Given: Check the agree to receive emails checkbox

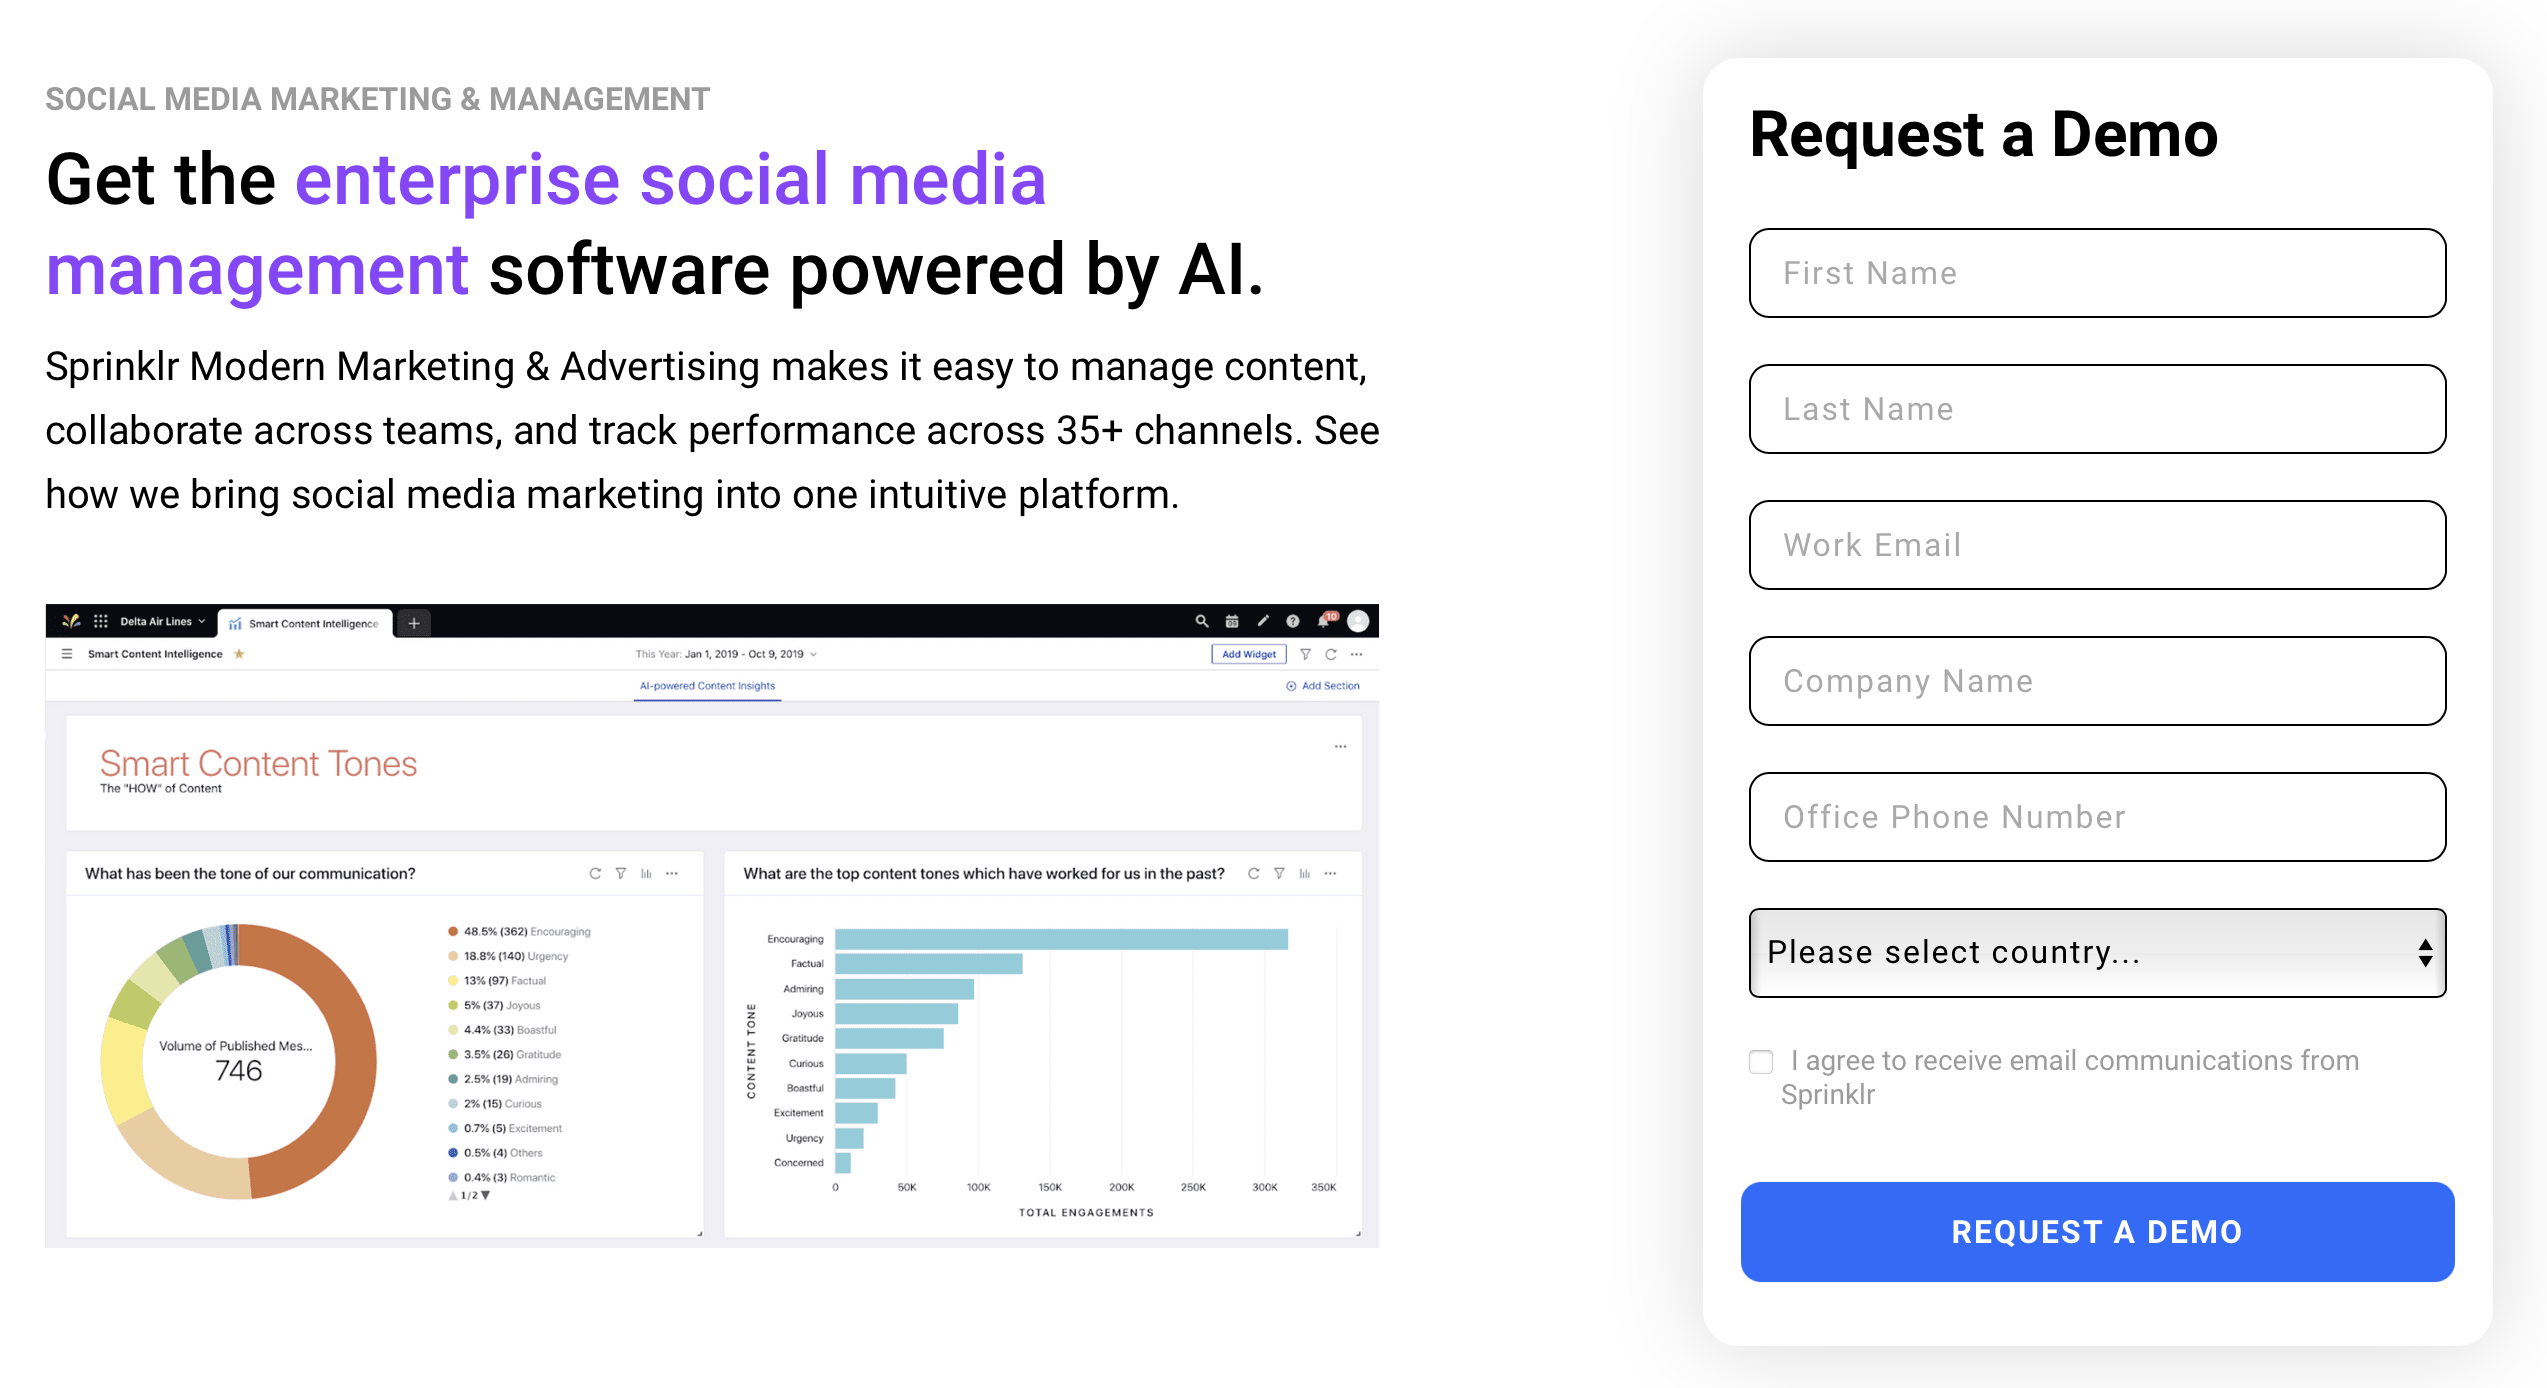Looking at the screenshot, I should pyautogui.click(x=1761, y=1061).
